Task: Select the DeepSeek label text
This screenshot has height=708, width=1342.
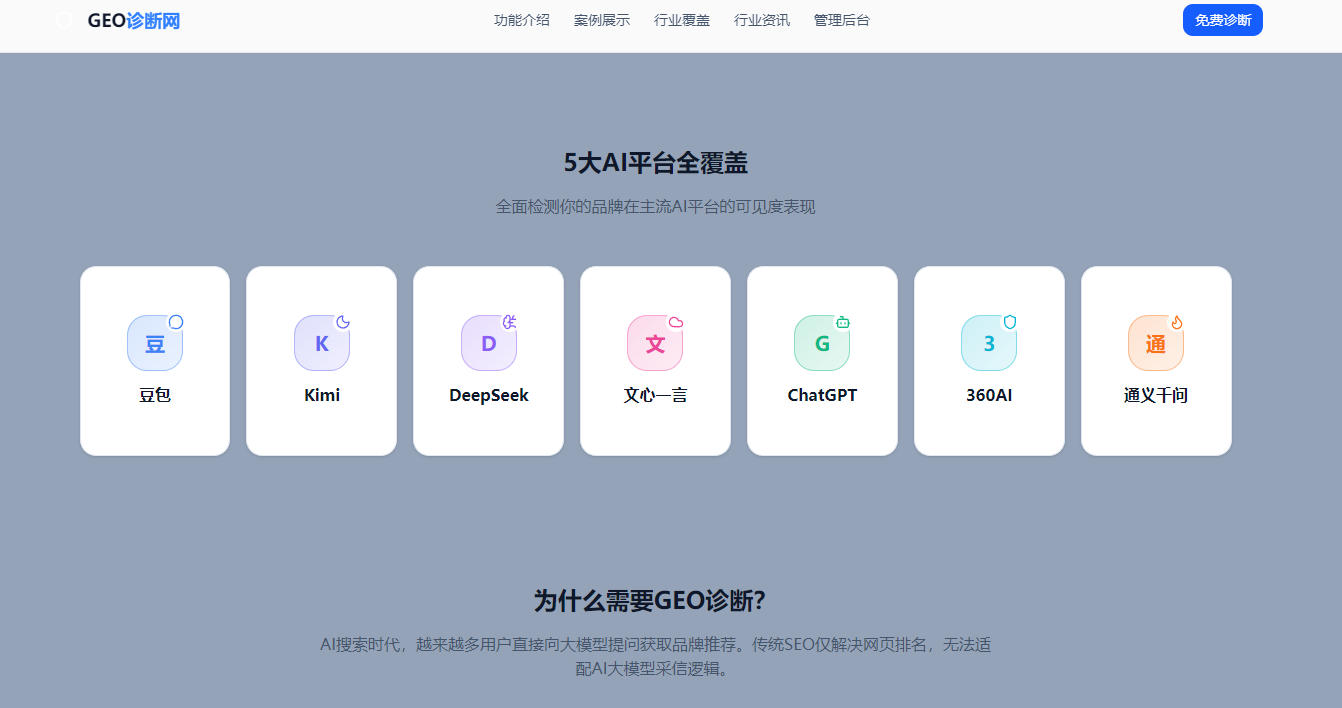Action: pyautogui.click(x=489, y=395)
